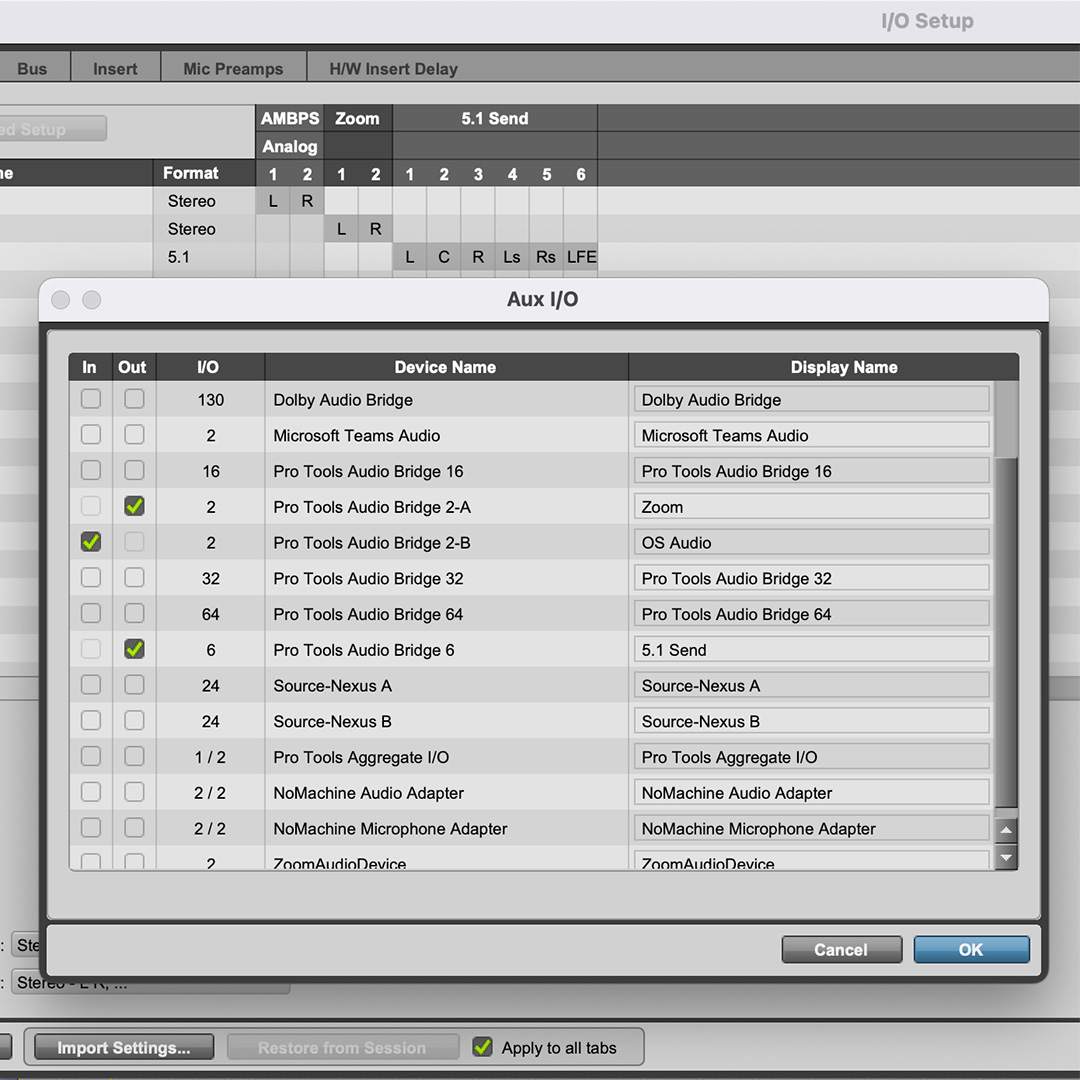Edit the OS Audio display name field

click(811, 543)
